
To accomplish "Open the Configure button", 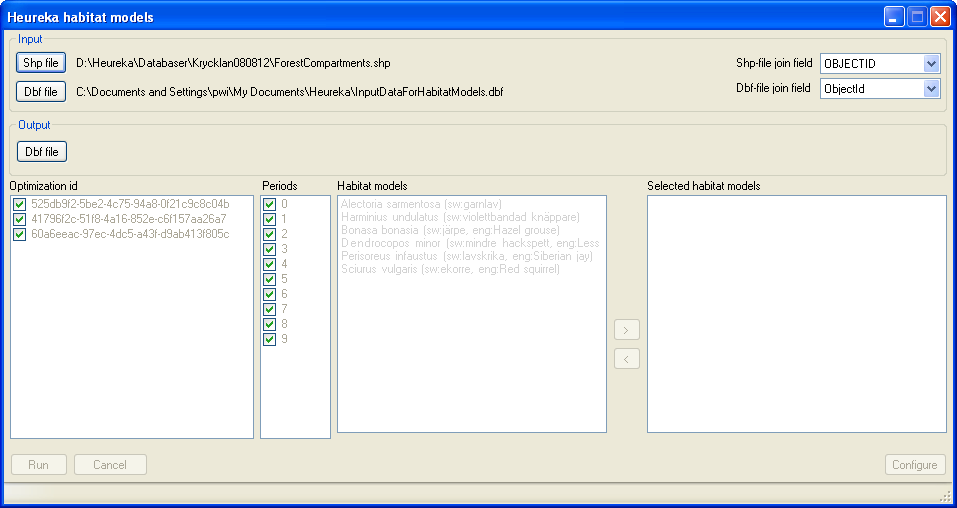I will click(914, 465).
